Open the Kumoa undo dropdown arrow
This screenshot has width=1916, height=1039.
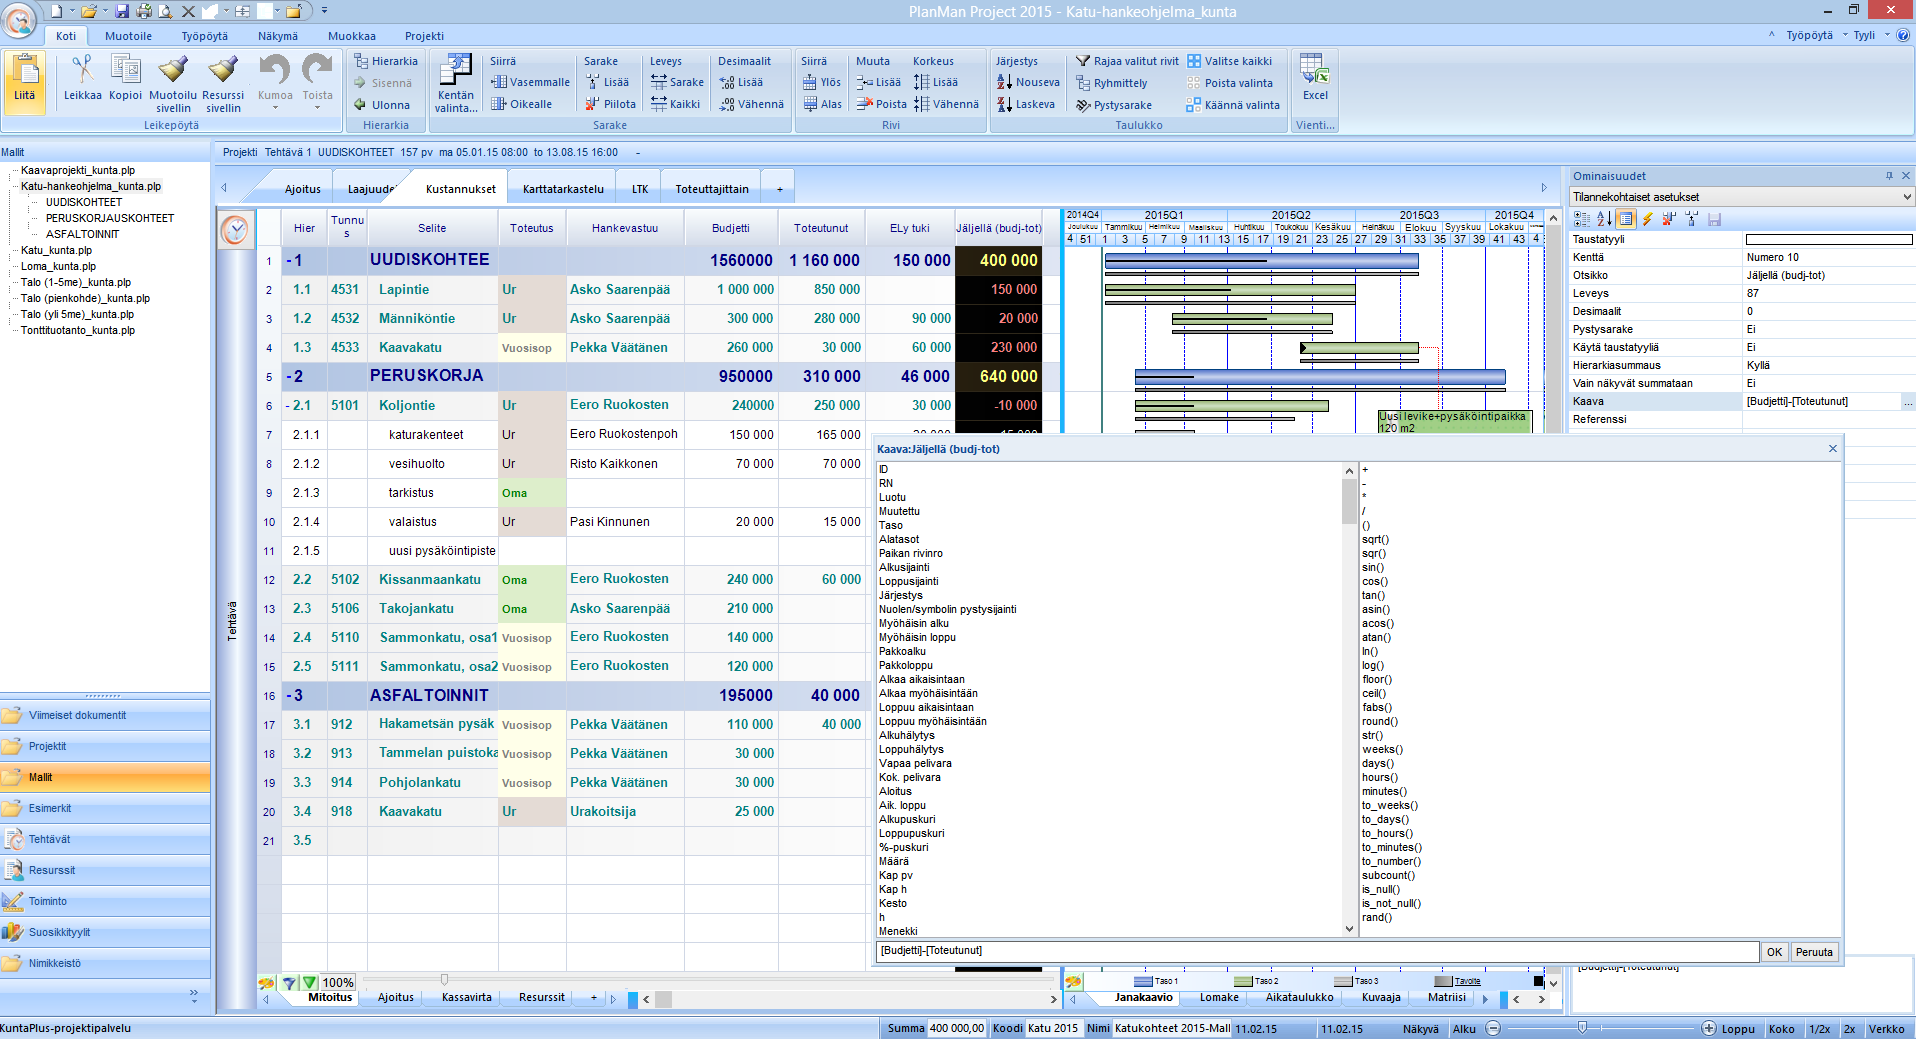275,108
